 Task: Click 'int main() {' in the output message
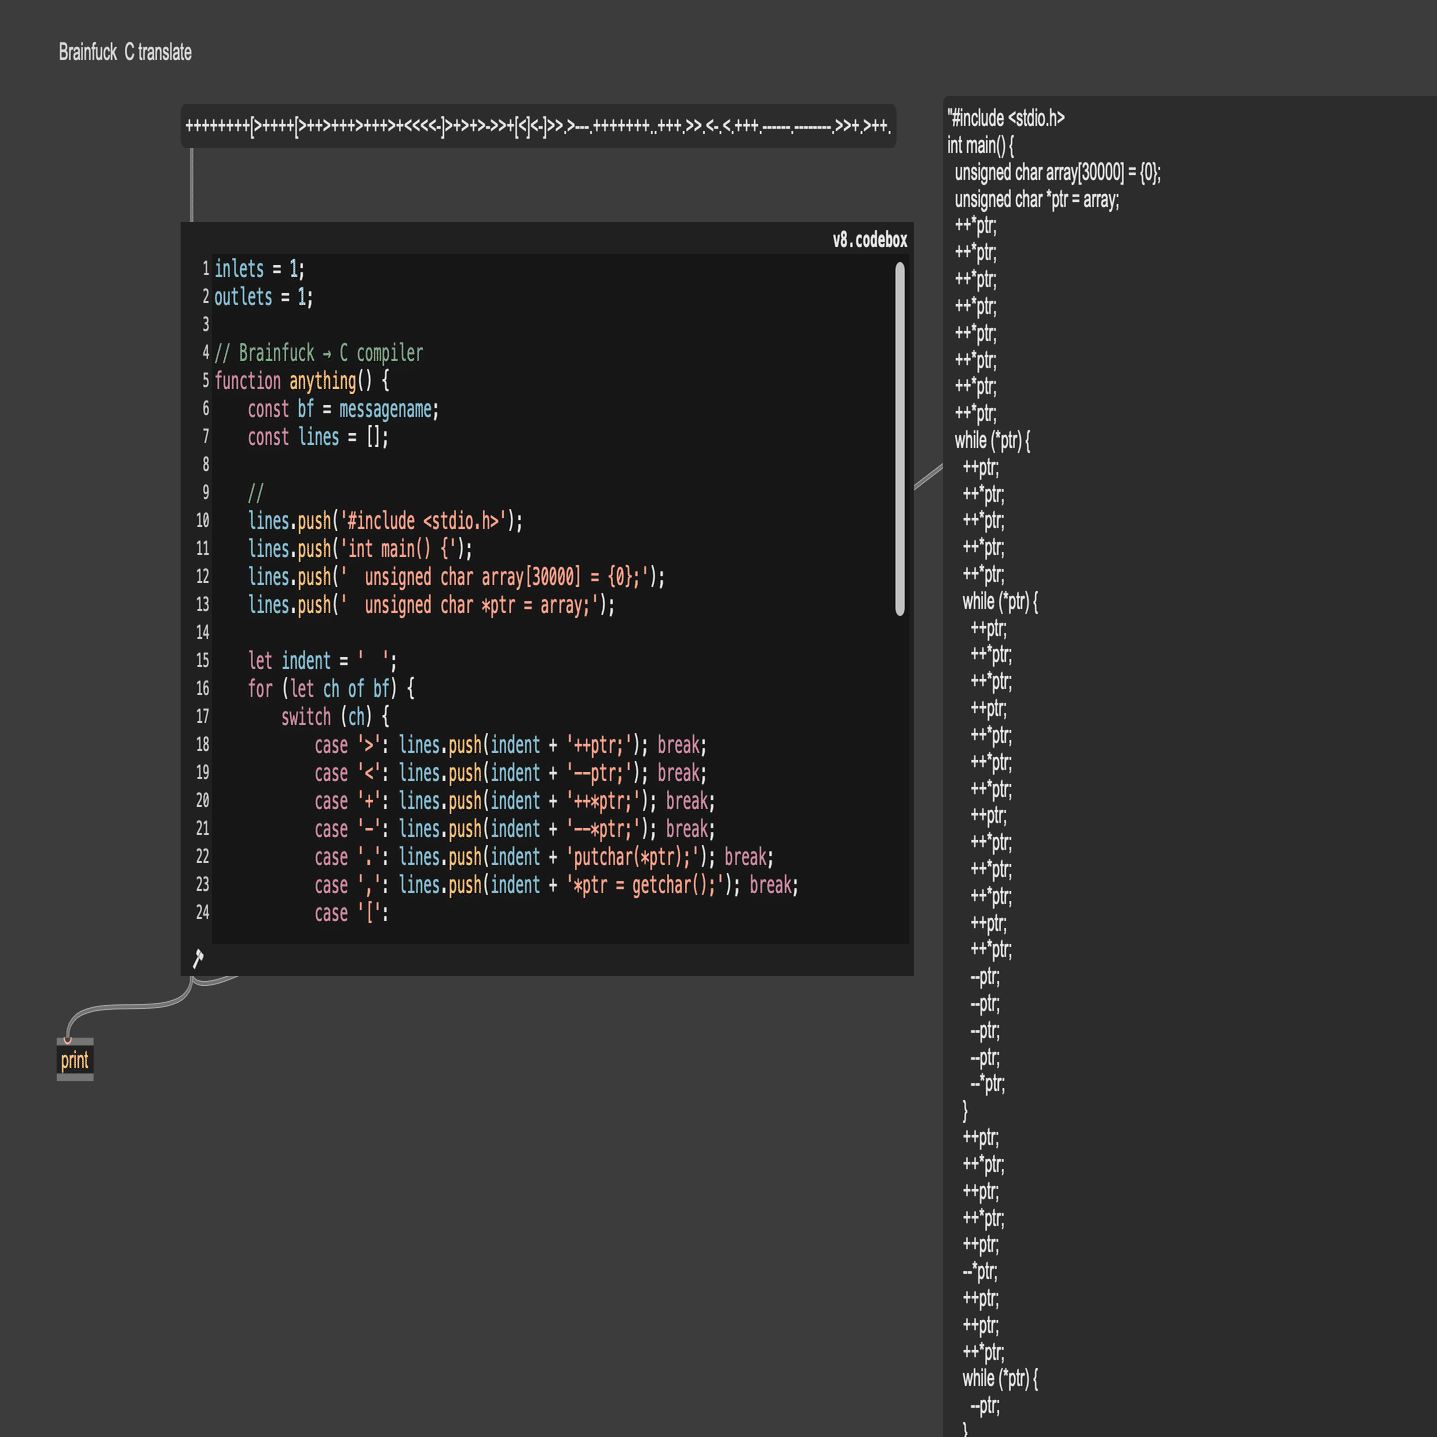(x=981, y=145)
